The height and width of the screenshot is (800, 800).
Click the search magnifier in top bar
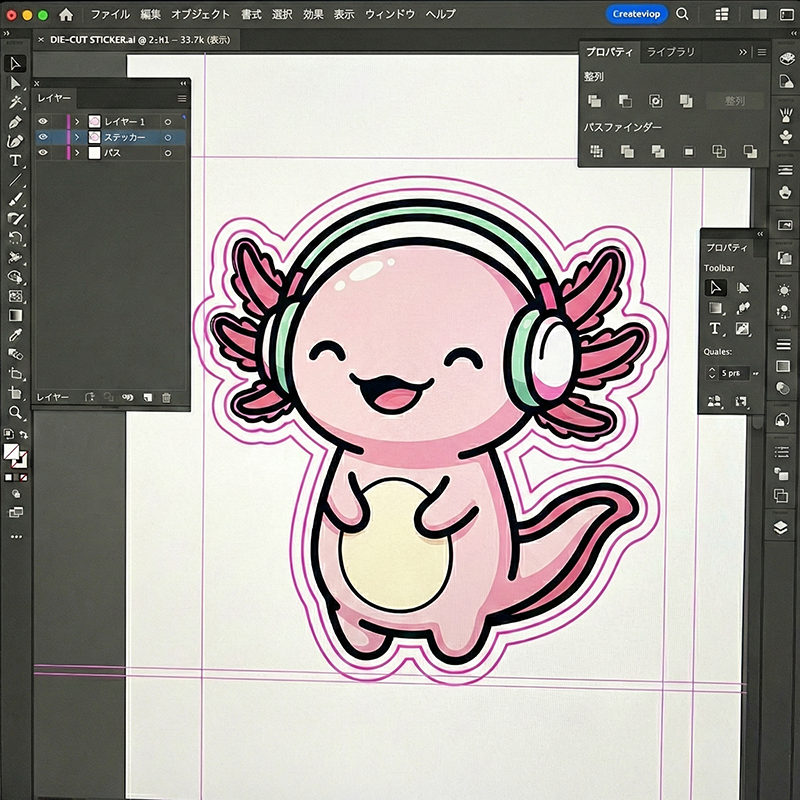point(682,15)
